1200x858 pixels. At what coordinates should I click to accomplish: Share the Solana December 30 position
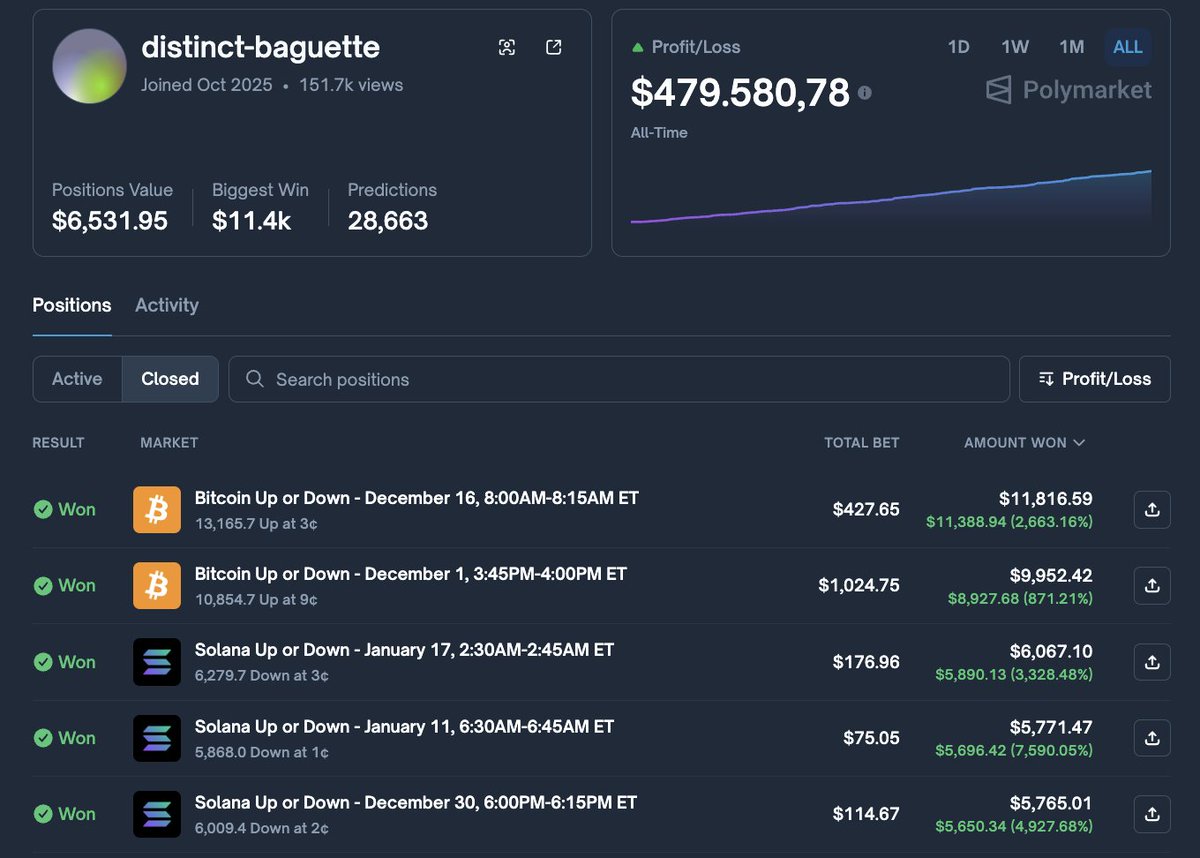[x=1152, y=813]
